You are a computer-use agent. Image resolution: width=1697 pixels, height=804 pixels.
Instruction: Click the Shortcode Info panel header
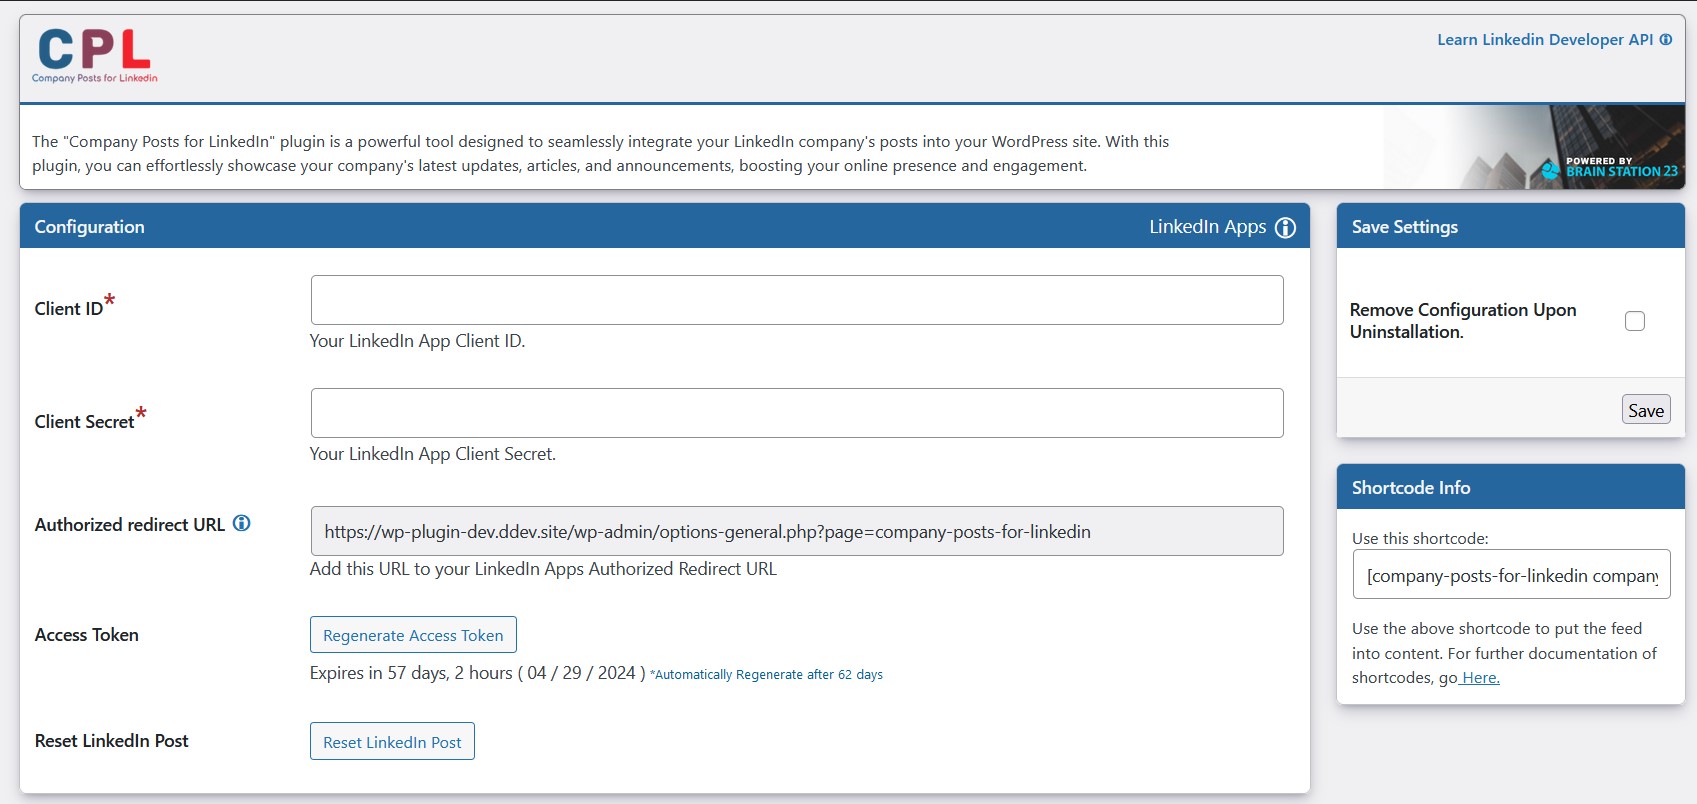[1411, 488]
